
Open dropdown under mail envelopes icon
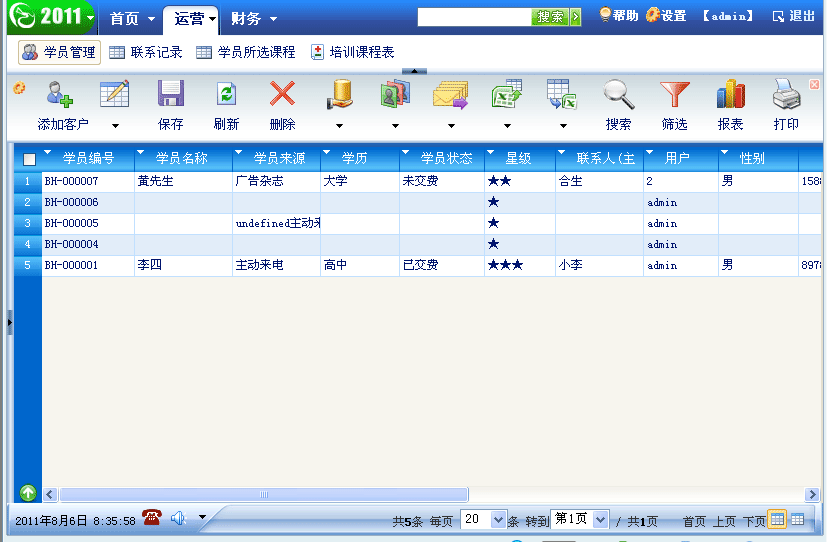[x=451, y=126]
